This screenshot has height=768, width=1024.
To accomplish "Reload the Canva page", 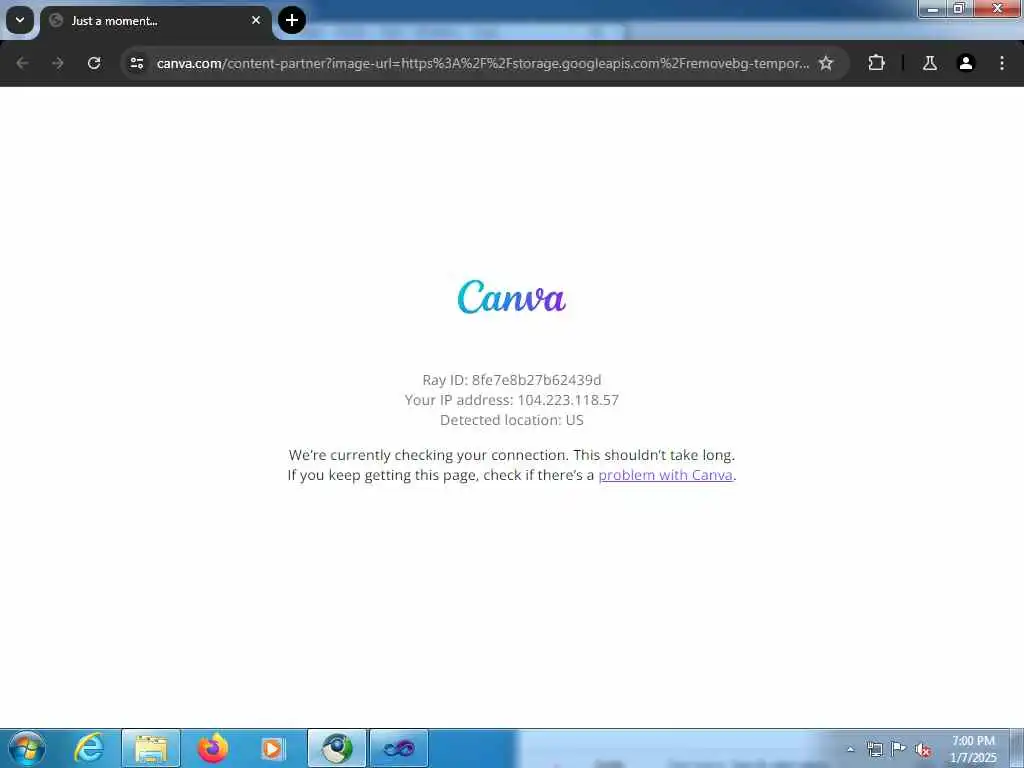I will pyautogui.click(x=94, y=63).
